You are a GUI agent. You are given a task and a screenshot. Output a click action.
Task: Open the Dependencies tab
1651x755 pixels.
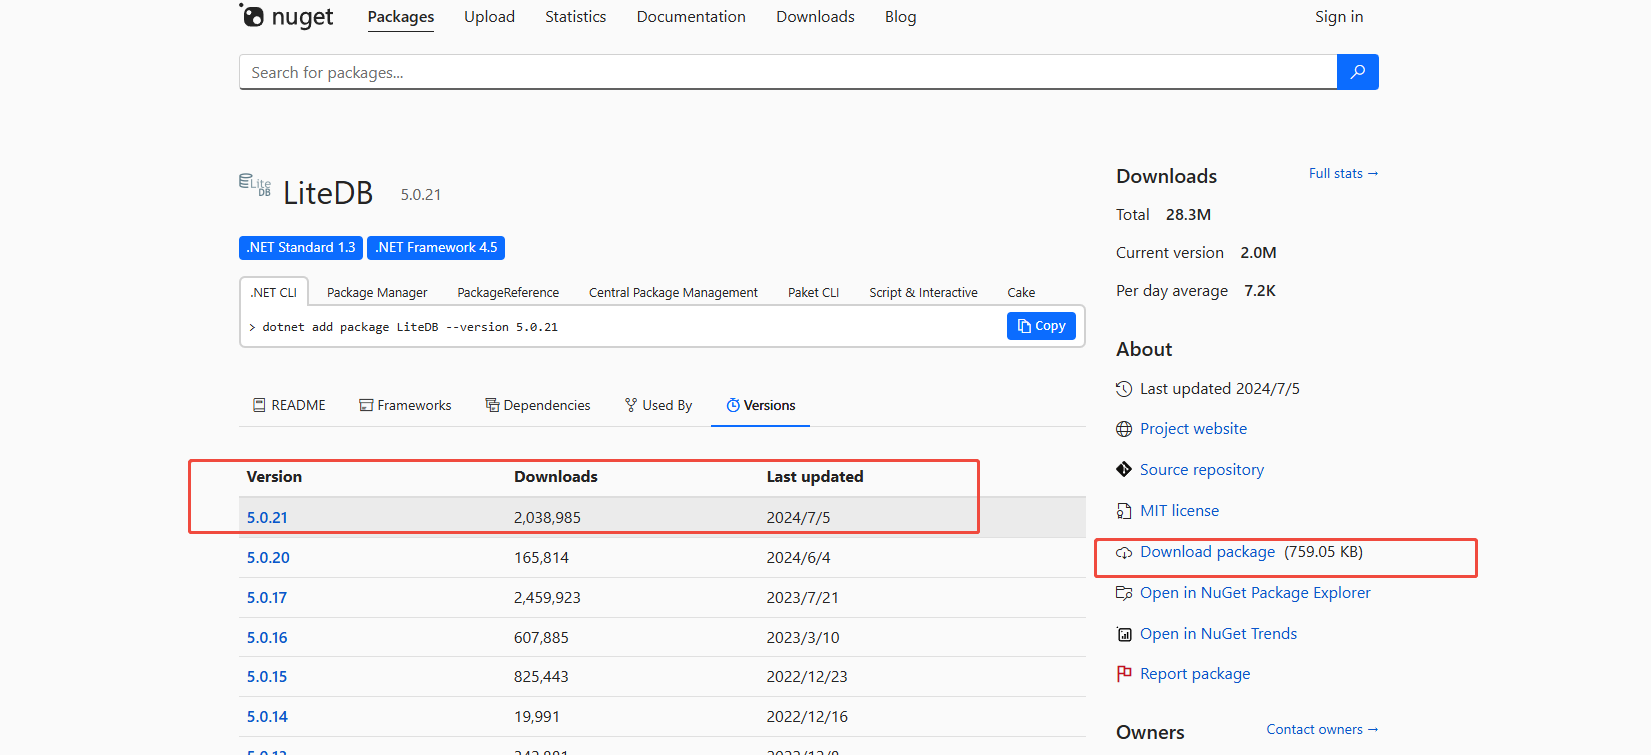pyautogui.click(x=538, y=405)
